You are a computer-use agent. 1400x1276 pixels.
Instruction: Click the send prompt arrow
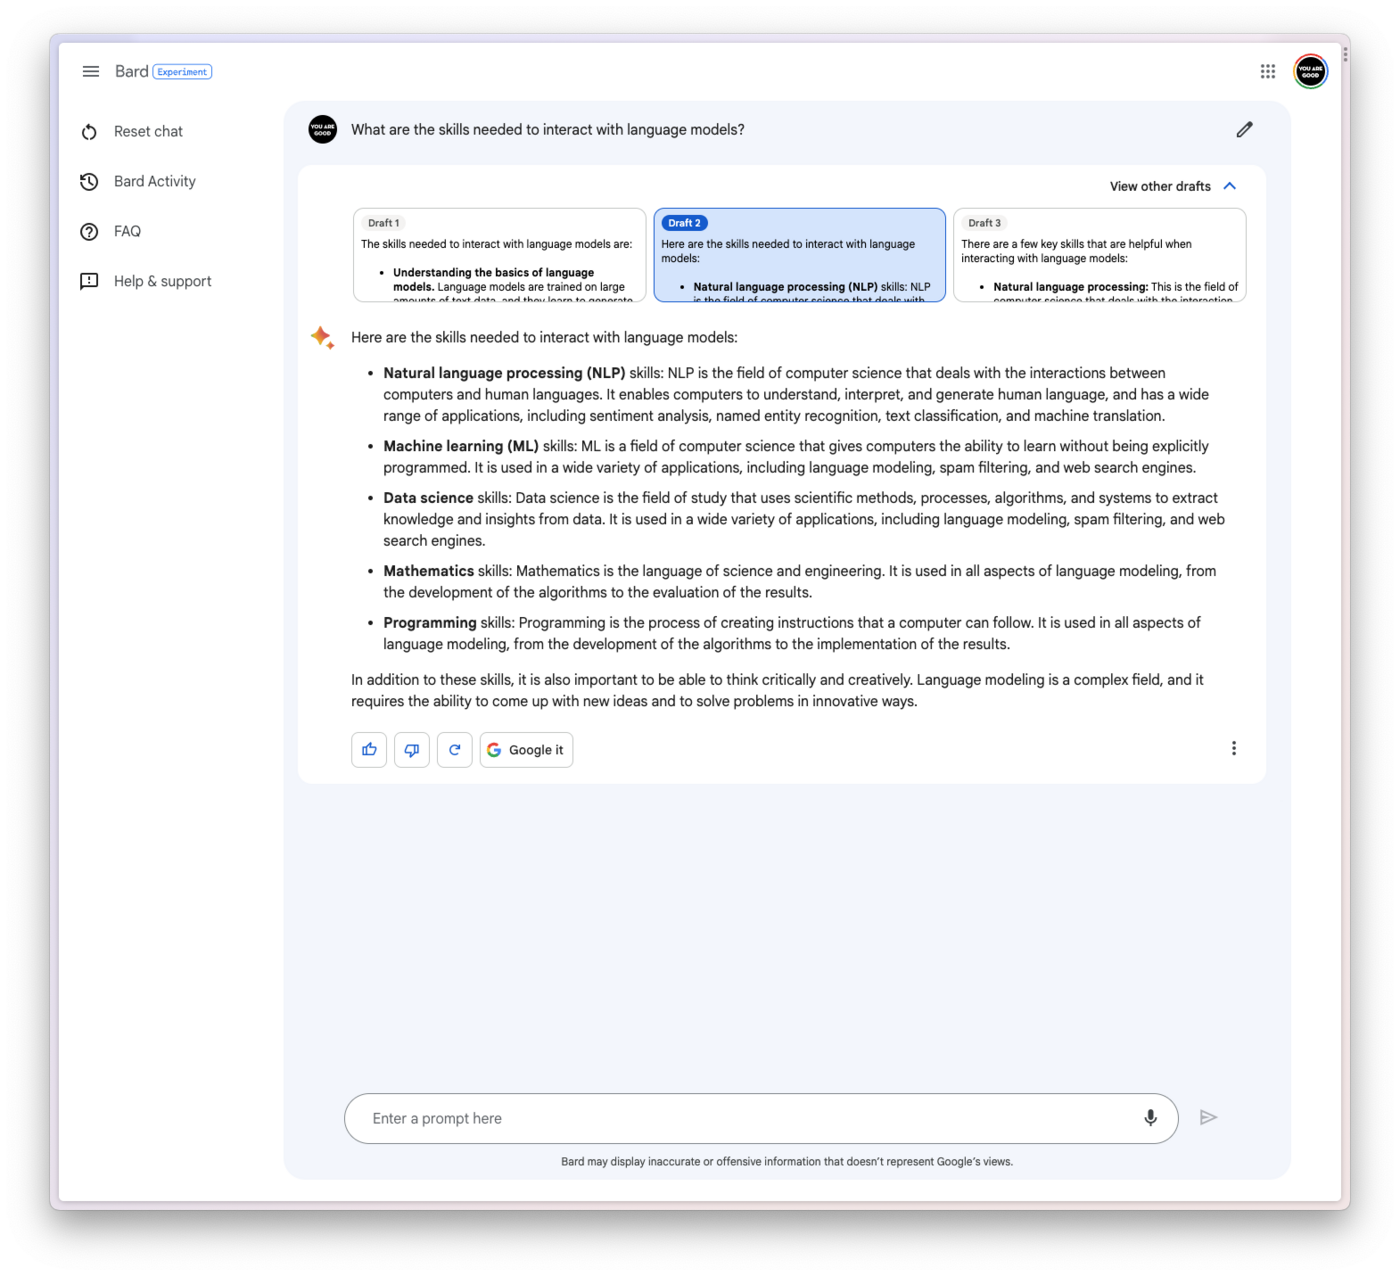[x=1208, y=1118]
